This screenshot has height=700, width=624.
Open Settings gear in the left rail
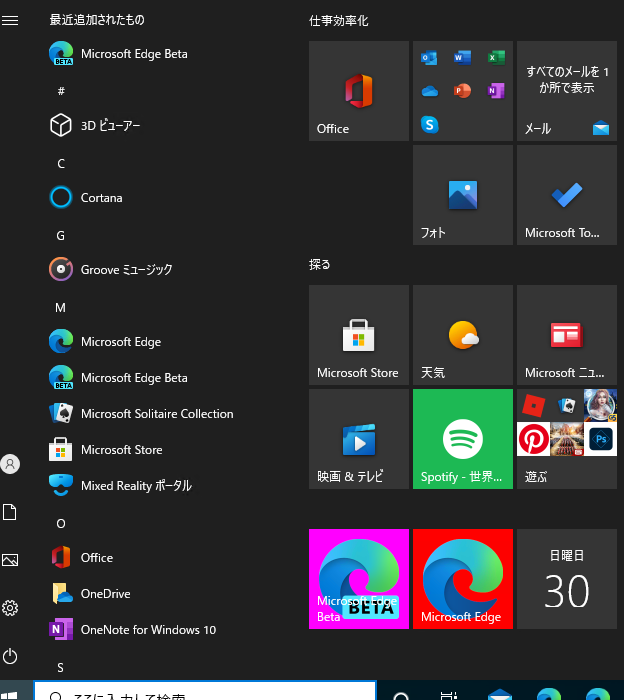[10, 608]
